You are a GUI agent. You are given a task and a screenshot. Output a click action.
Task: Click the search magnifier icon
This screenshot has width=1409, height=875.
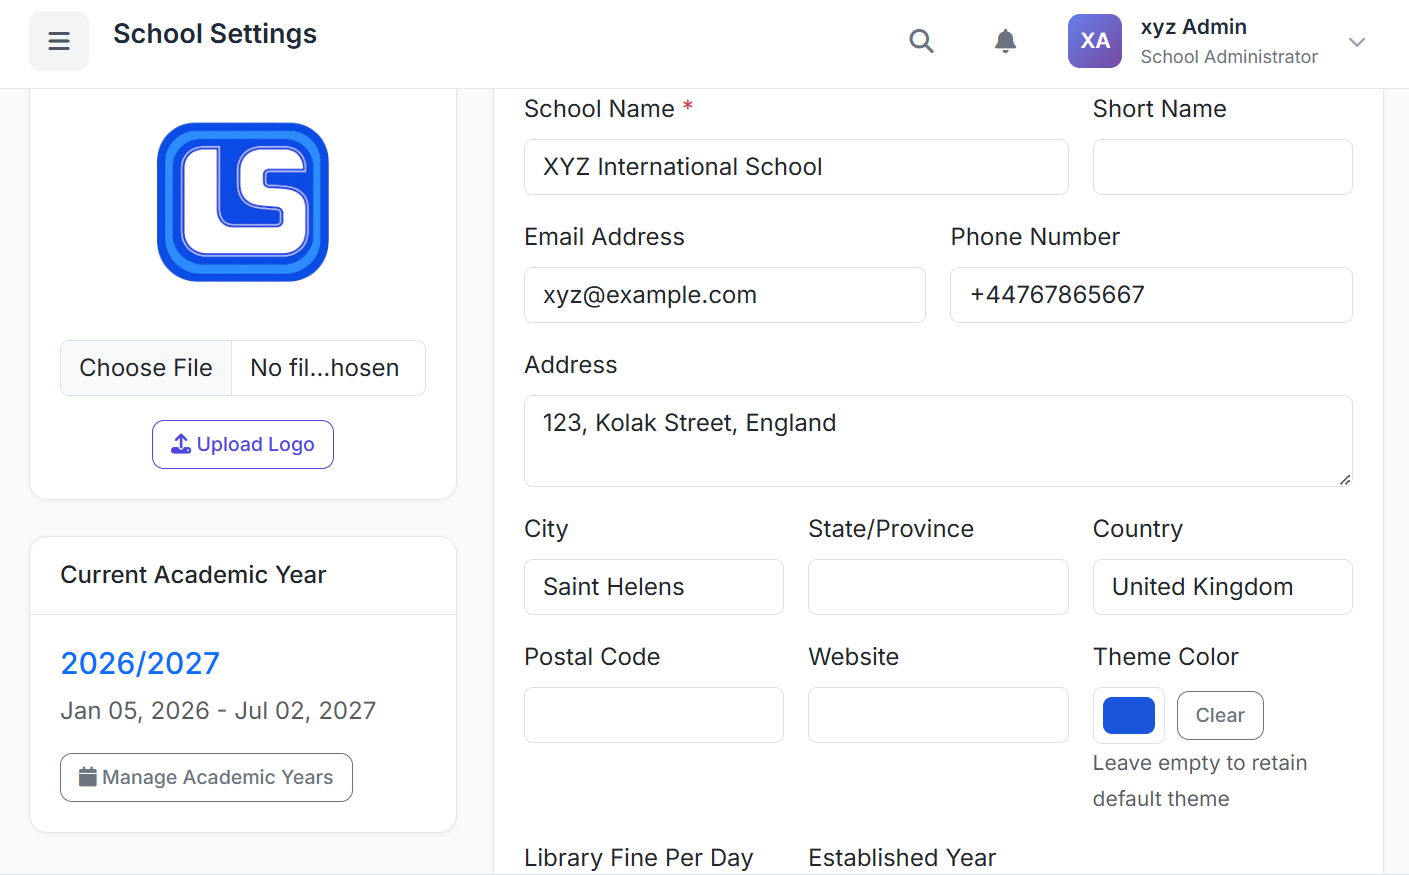[x=921, y=41]
